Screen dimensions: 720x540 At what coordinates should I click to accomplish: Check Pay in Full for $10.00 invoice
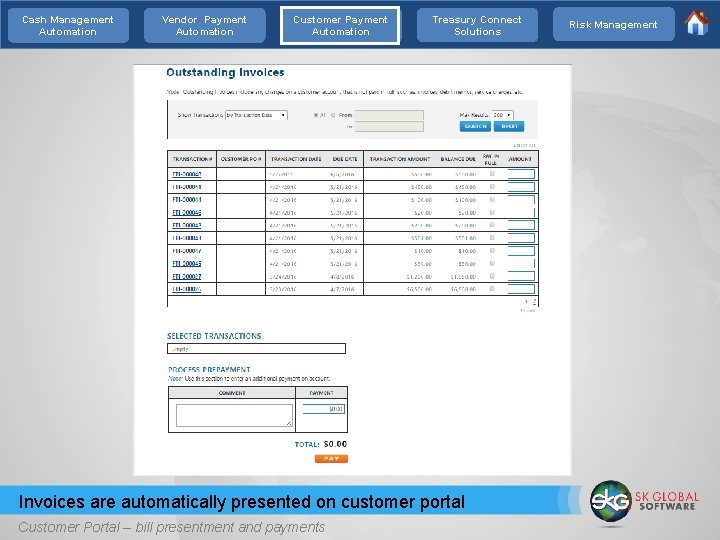point(492,251)
